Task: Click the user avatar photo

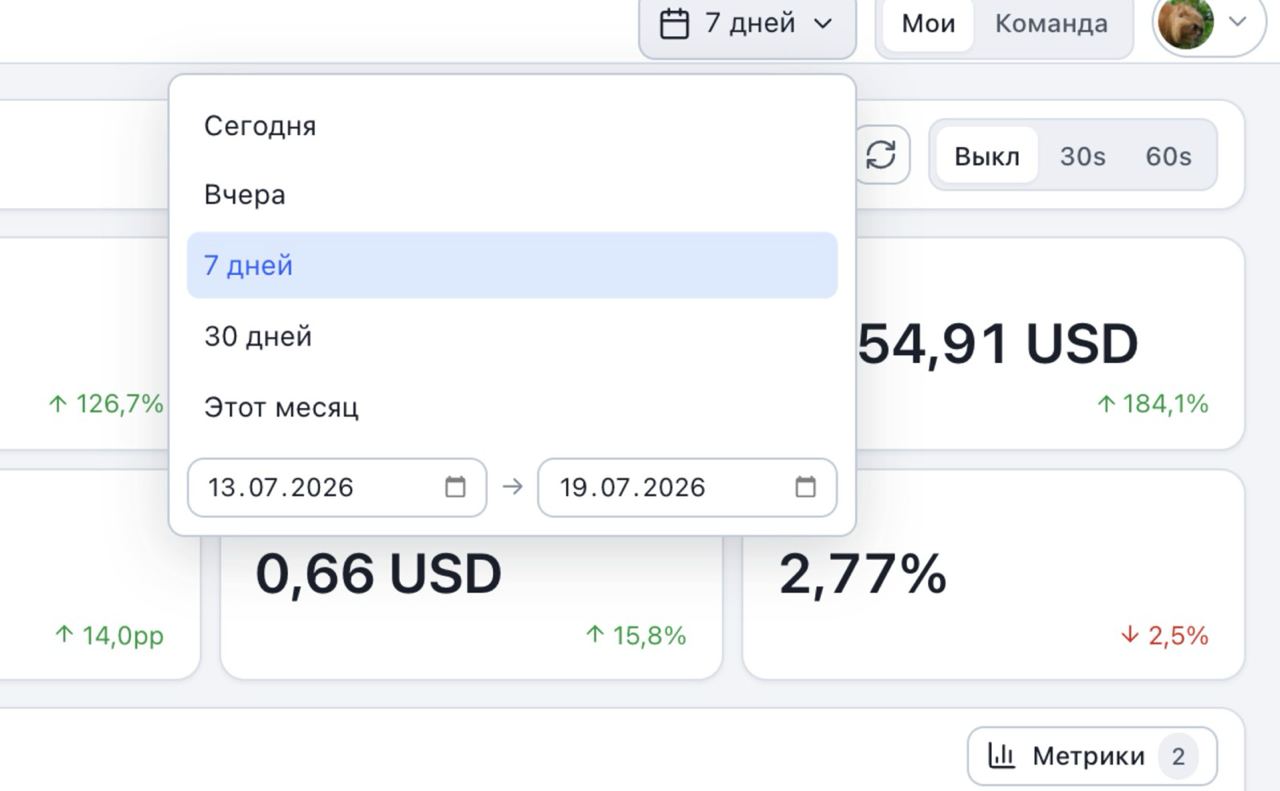Action: pos(1186,22)
